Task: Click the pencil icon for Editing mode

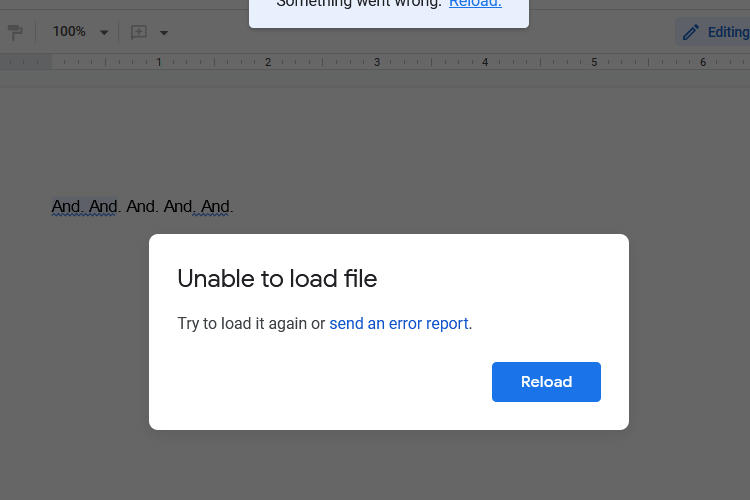Action: point(690,32)
